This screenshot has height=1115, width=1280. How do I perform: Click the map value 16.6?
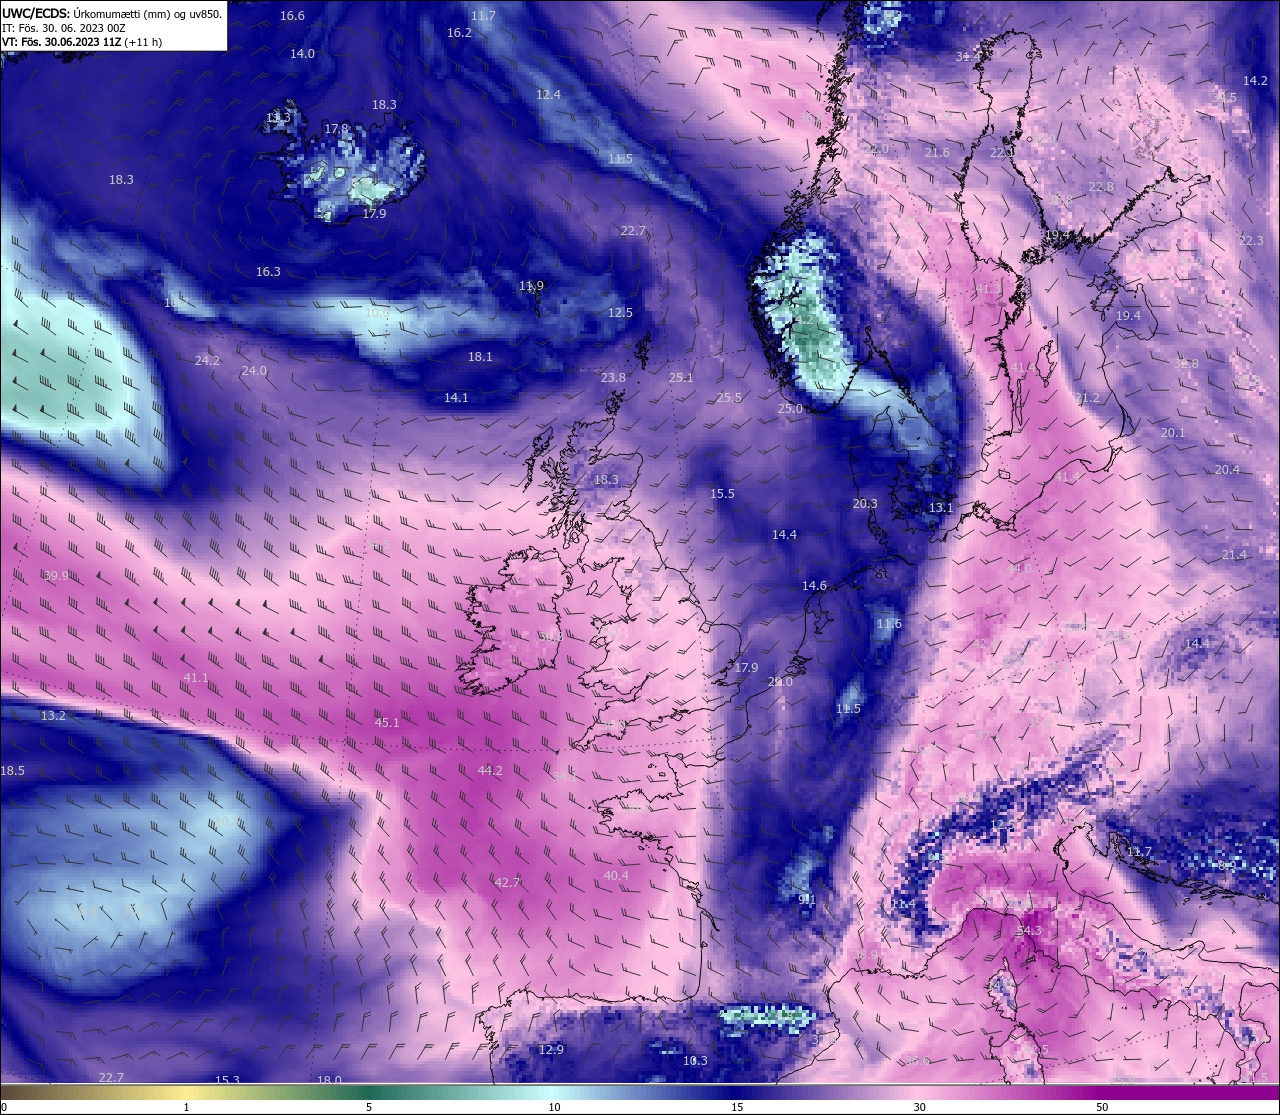(292, 15)
